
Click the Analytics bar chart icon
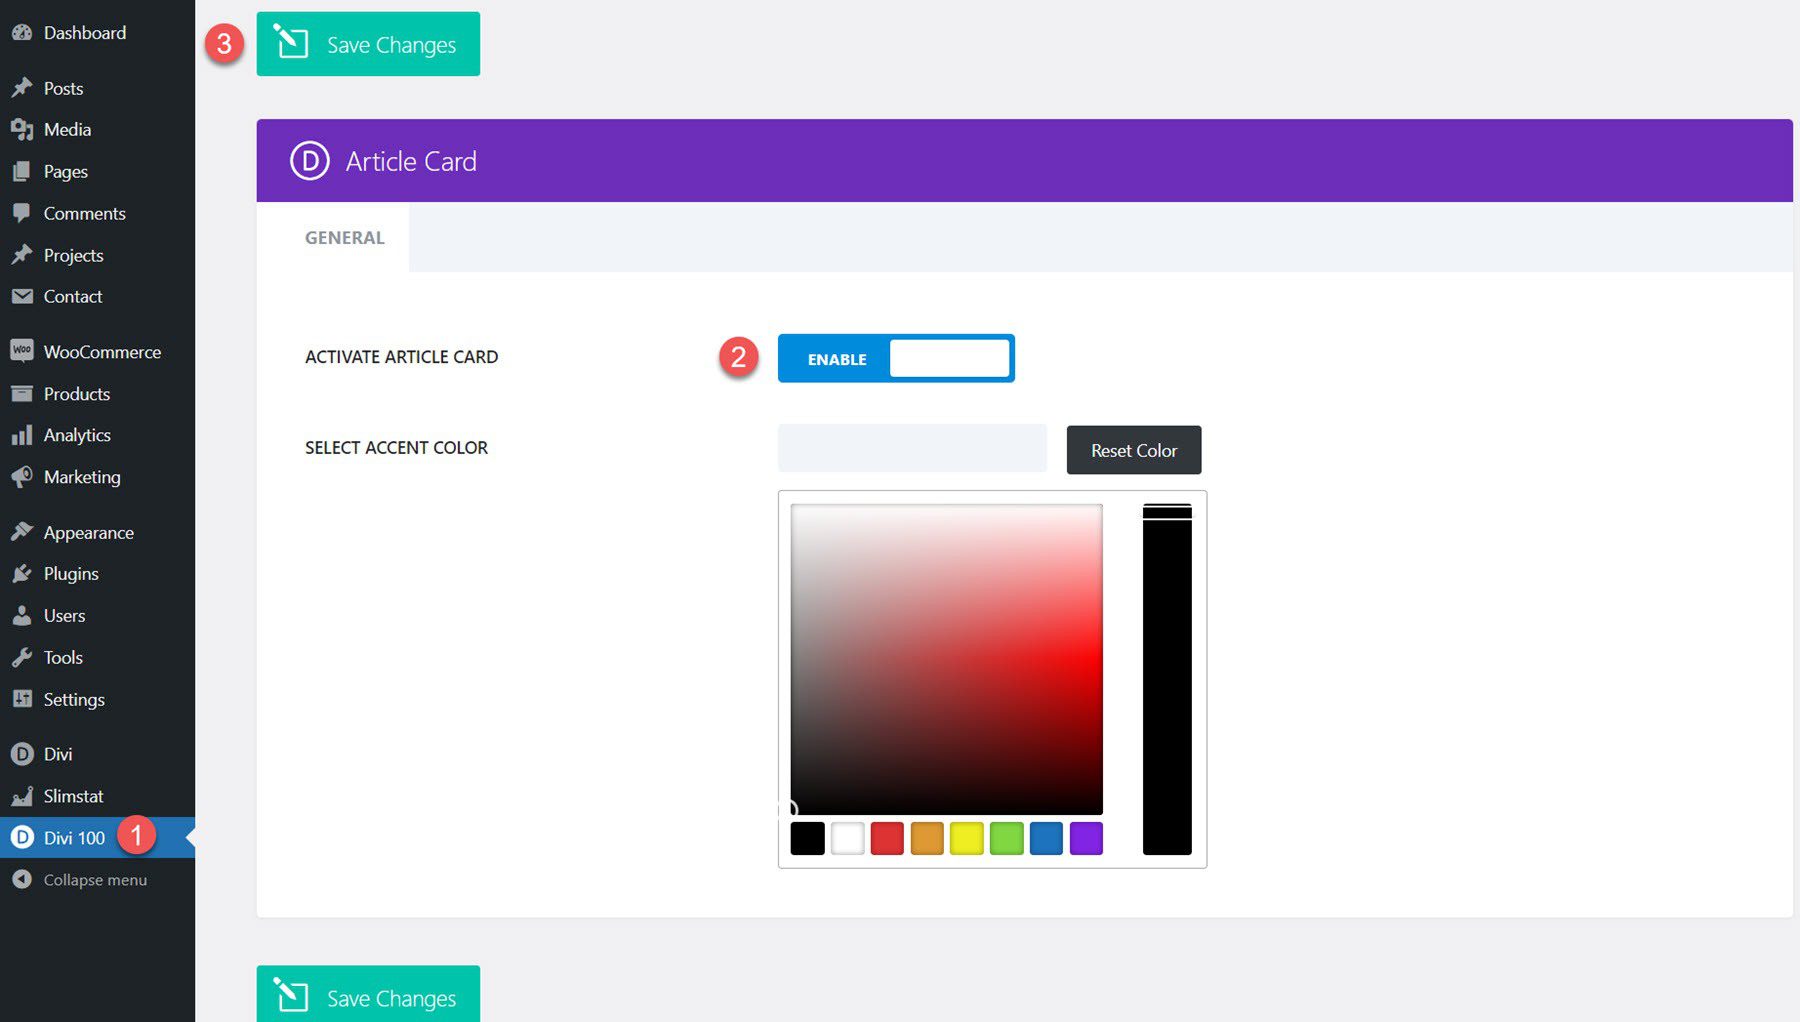[x=22, y=435]
